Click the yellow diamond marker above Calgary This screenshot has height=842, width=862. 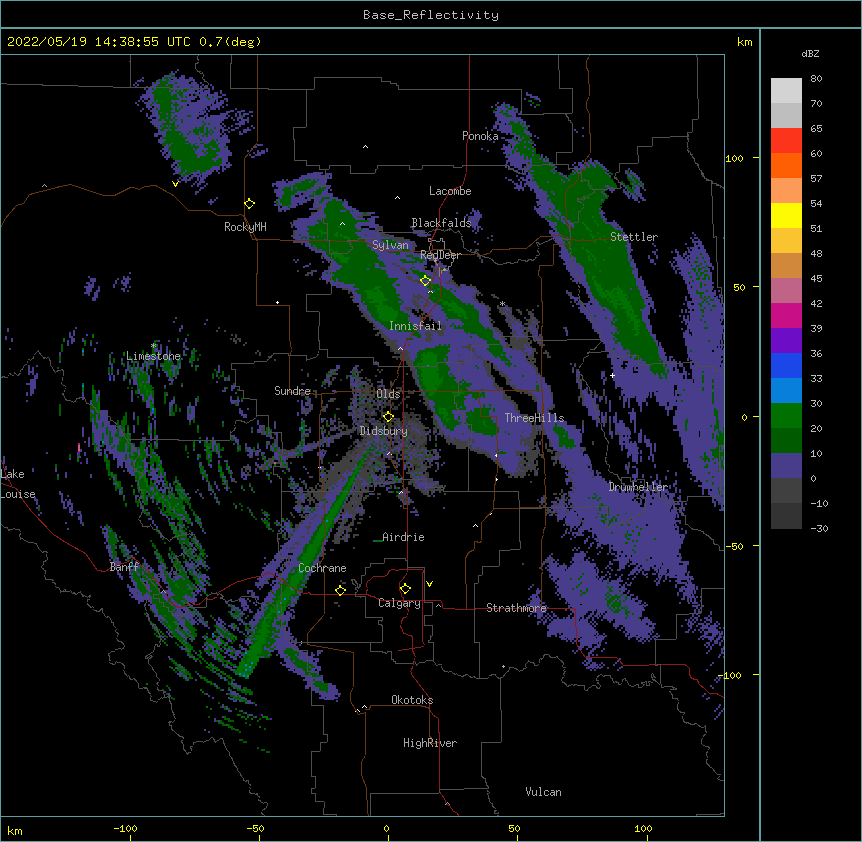(x=405, y=589)
